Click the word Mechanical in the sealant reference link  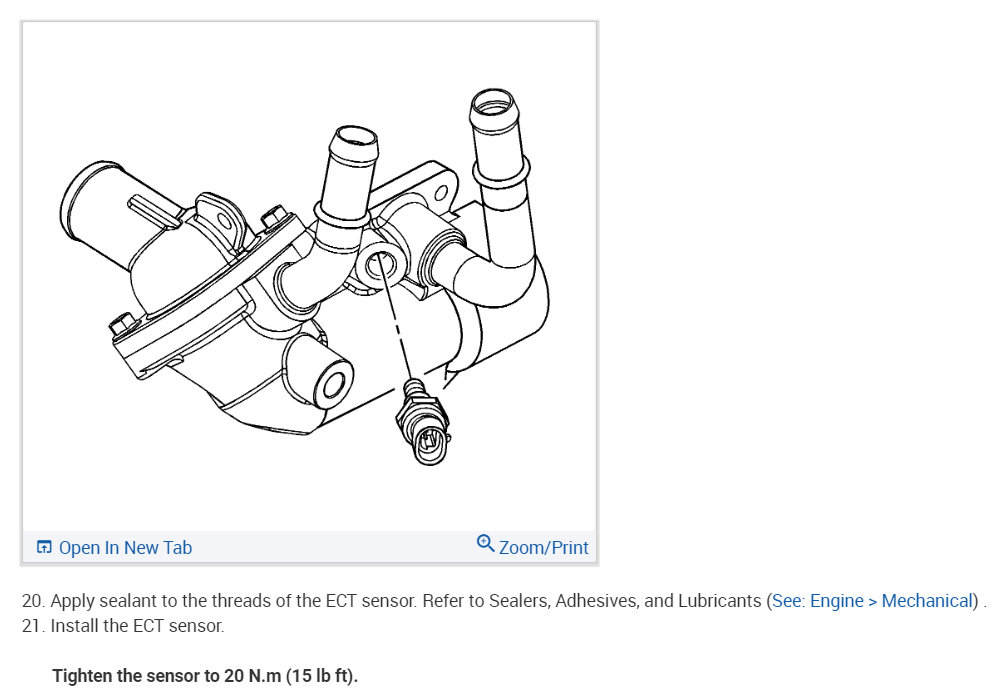coord(927,600)
